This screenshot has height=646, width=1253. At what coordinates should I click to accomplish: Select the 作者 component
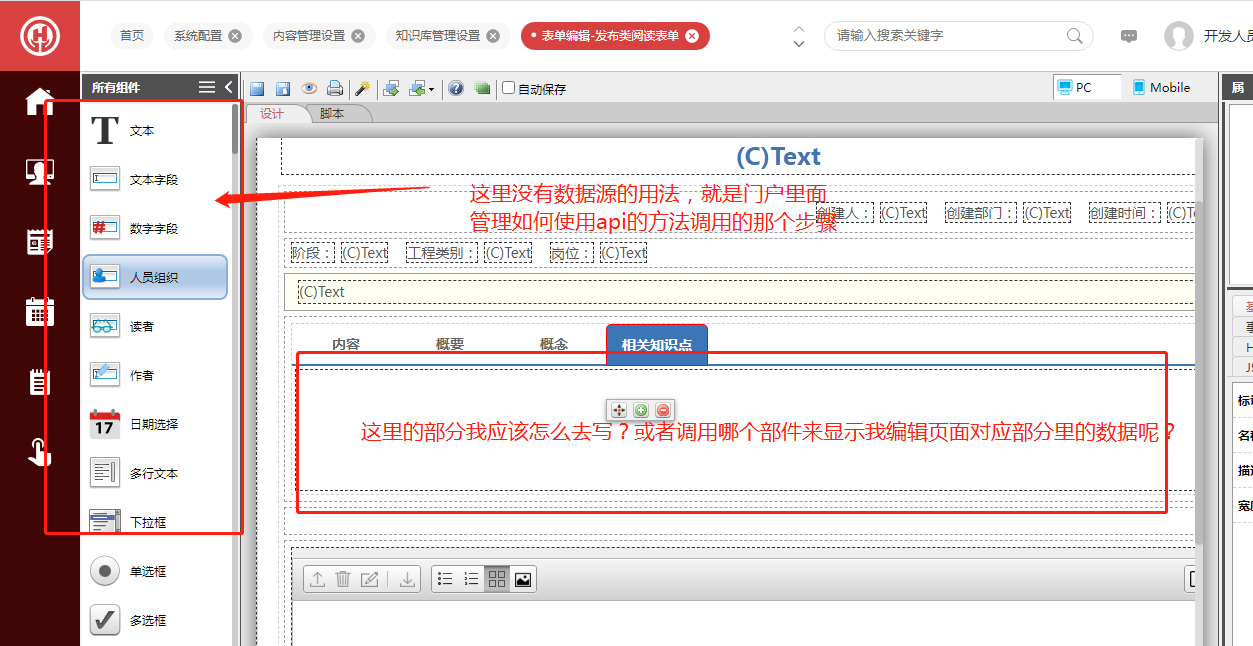pyautogui.click(x=155, y=375)
